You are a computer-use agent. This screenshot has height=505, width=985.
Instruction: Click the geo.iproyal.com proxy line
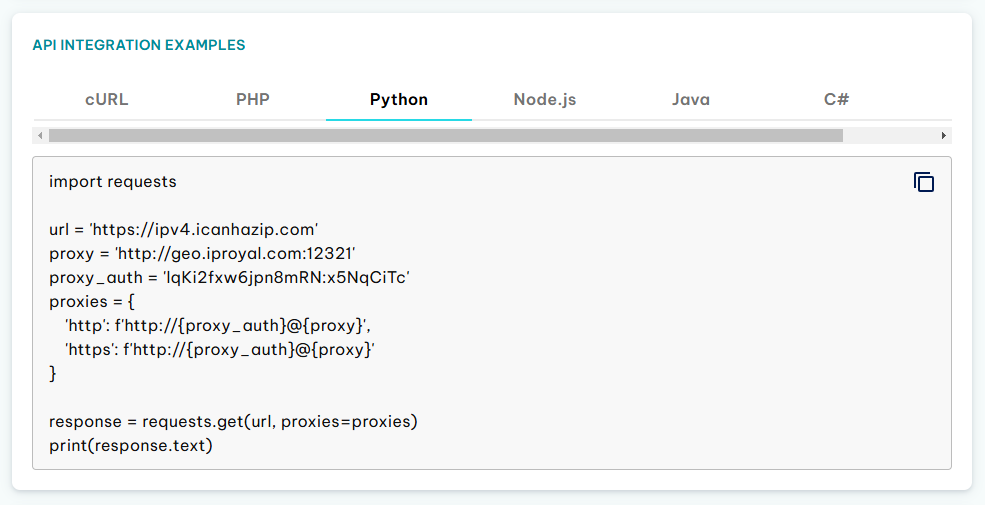(202, 254)
